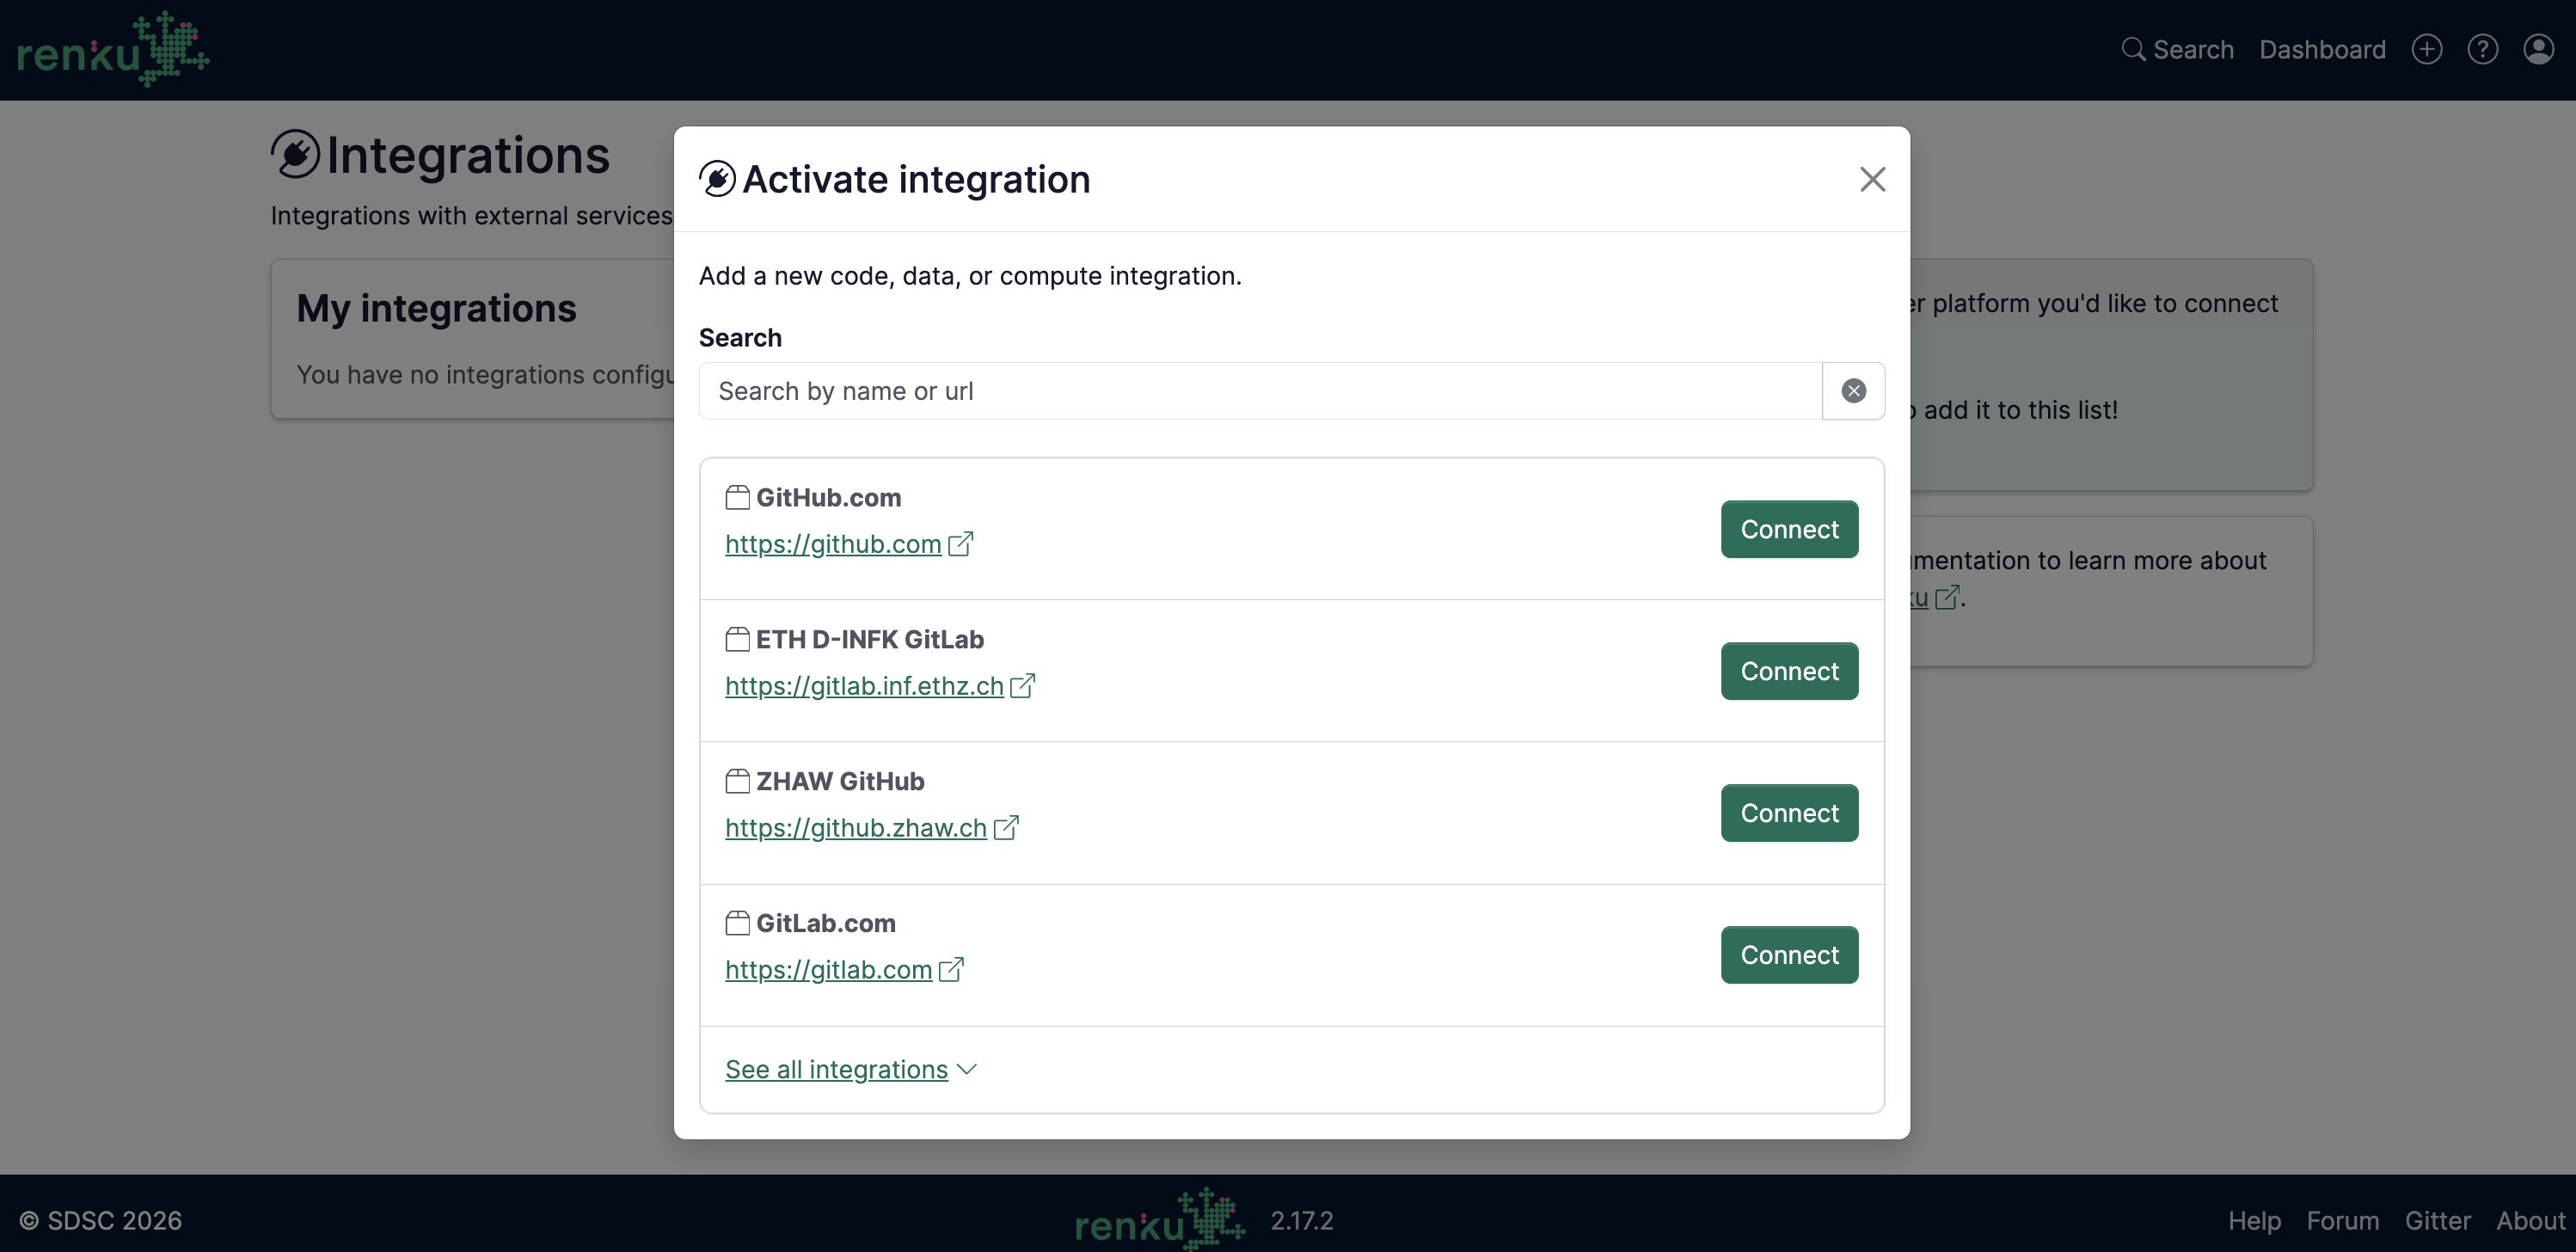Click the © SDSC 2026 footer text
Screen dimensions: 2576x1252
click(101, 1220)
